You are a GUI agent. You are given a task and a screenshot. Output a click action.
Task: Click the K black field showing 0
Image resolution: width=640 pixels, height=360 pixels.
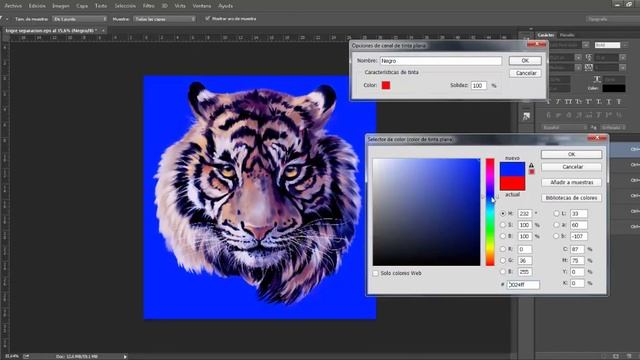click(577, 283)
